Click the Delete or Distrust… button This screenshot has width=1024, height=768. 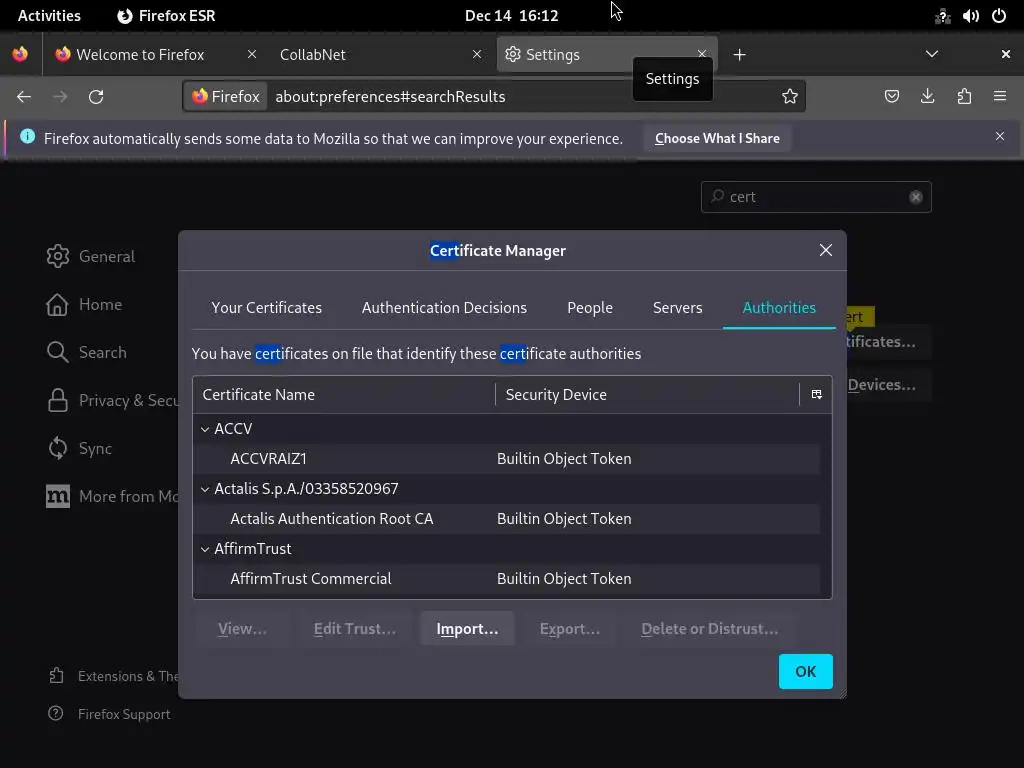tap(709, 628)
